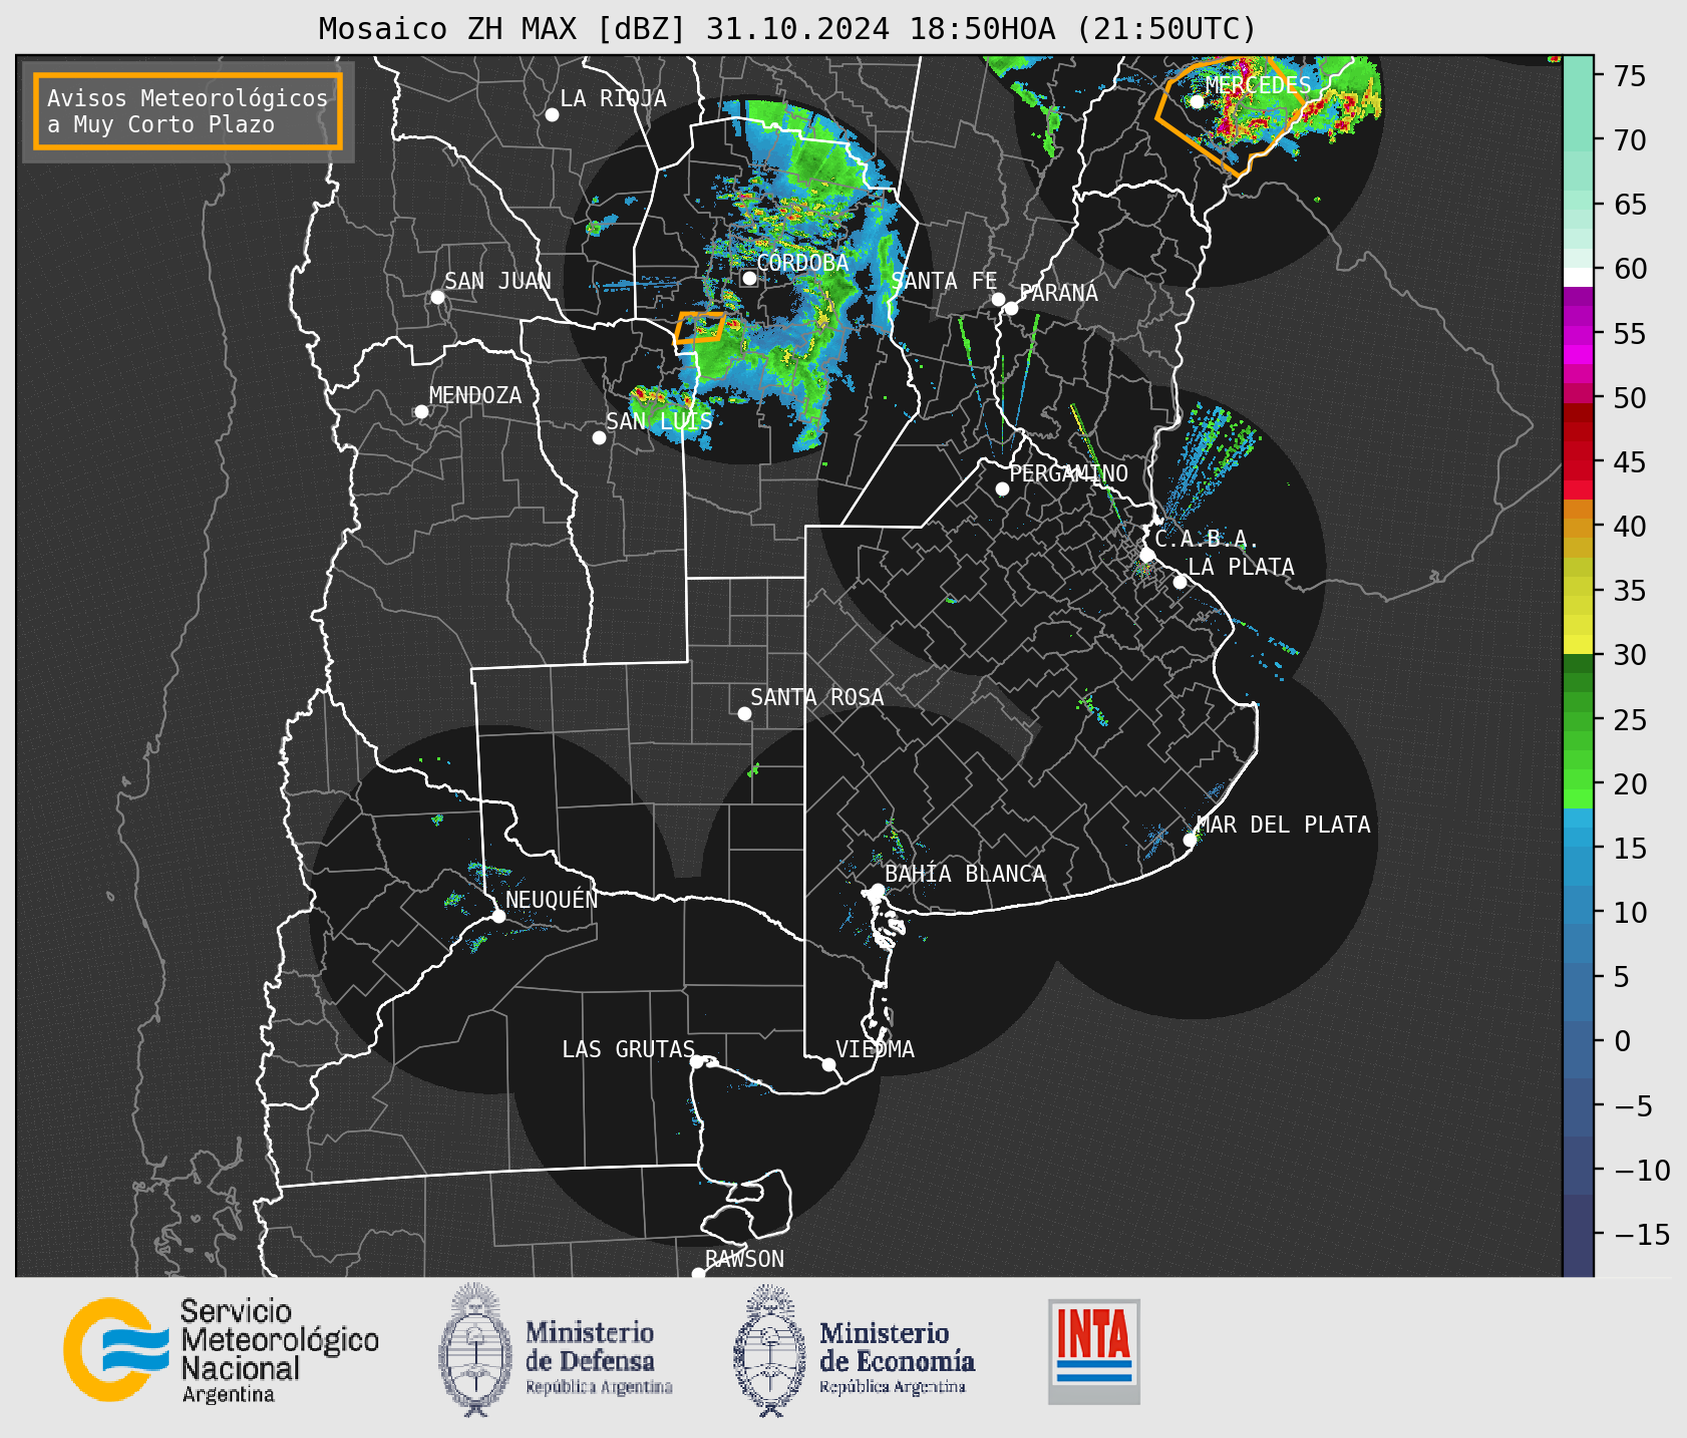Click the white 60 dBZ band on the color scale
Screen dimensions: 1687x1438
[1578, 275]
